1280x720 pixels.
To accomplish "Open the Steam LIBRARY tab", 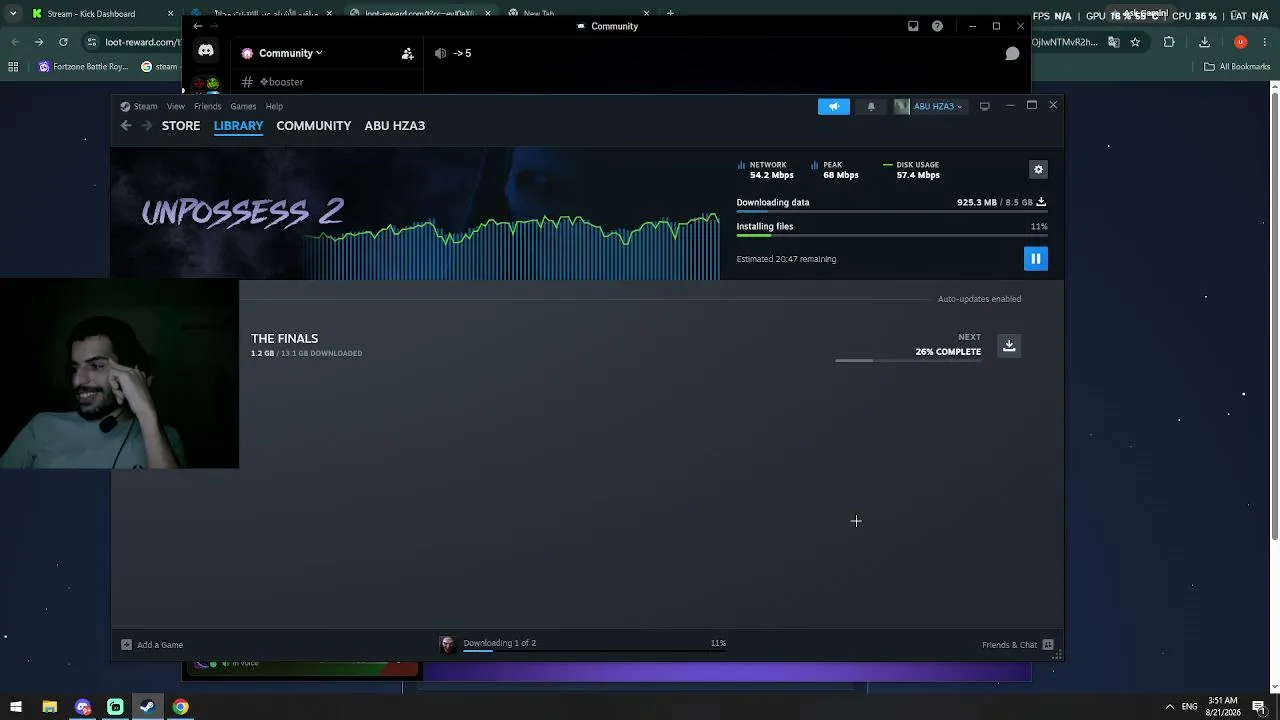I will [x=238, y=125].
